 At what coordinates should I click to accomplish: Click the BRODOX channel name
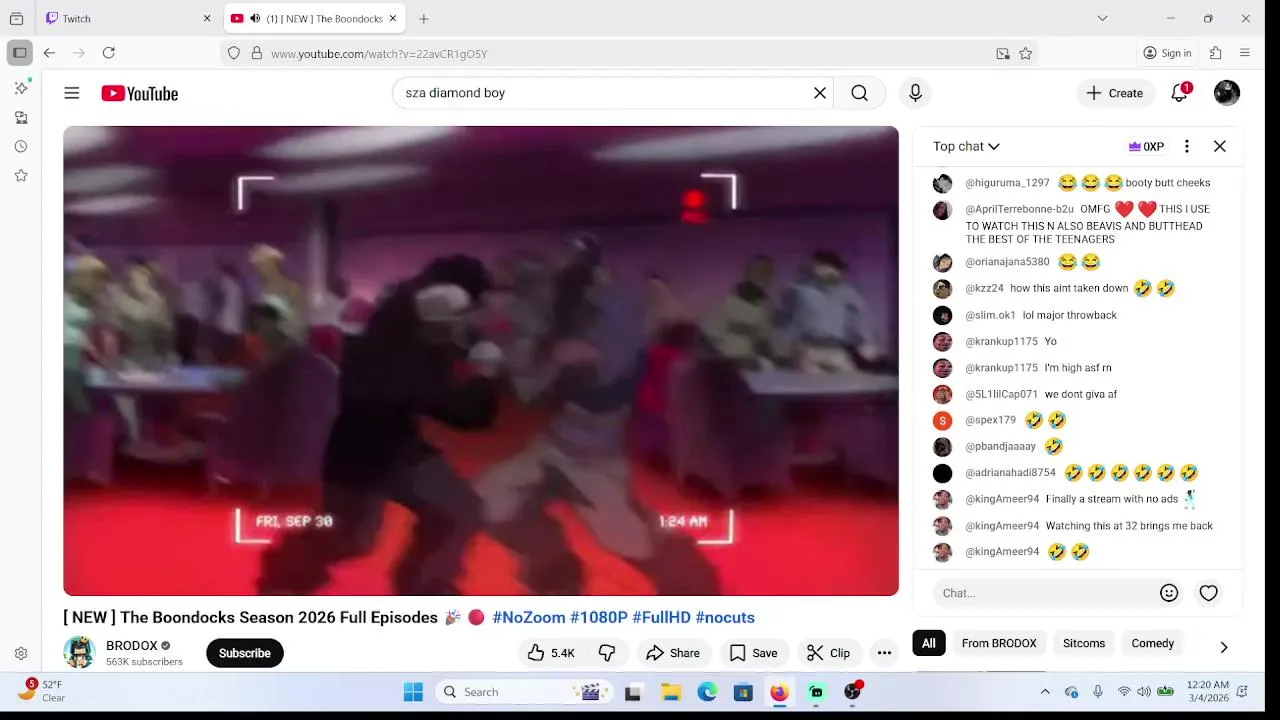click(132, 646)
